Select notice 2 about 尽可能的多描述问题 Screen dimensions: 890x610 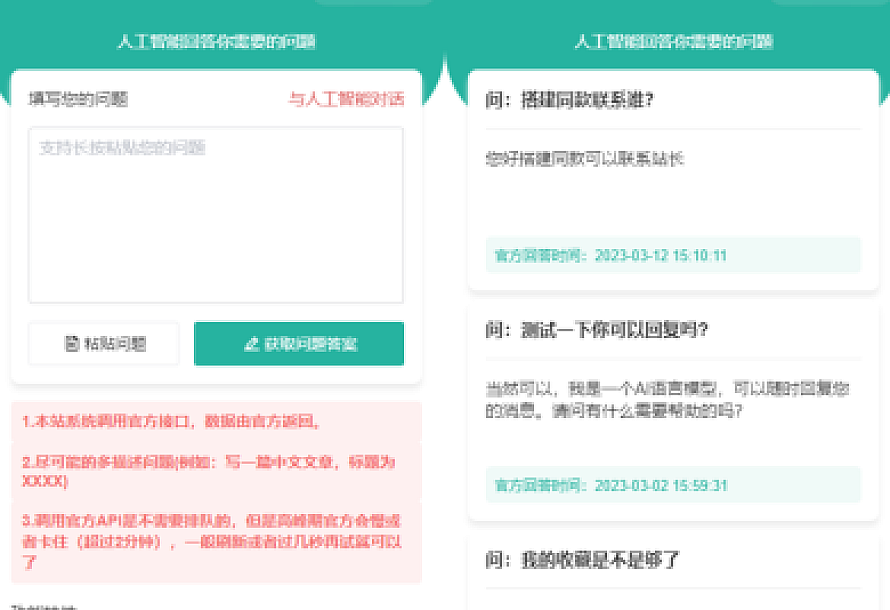(x=209, y=471)
